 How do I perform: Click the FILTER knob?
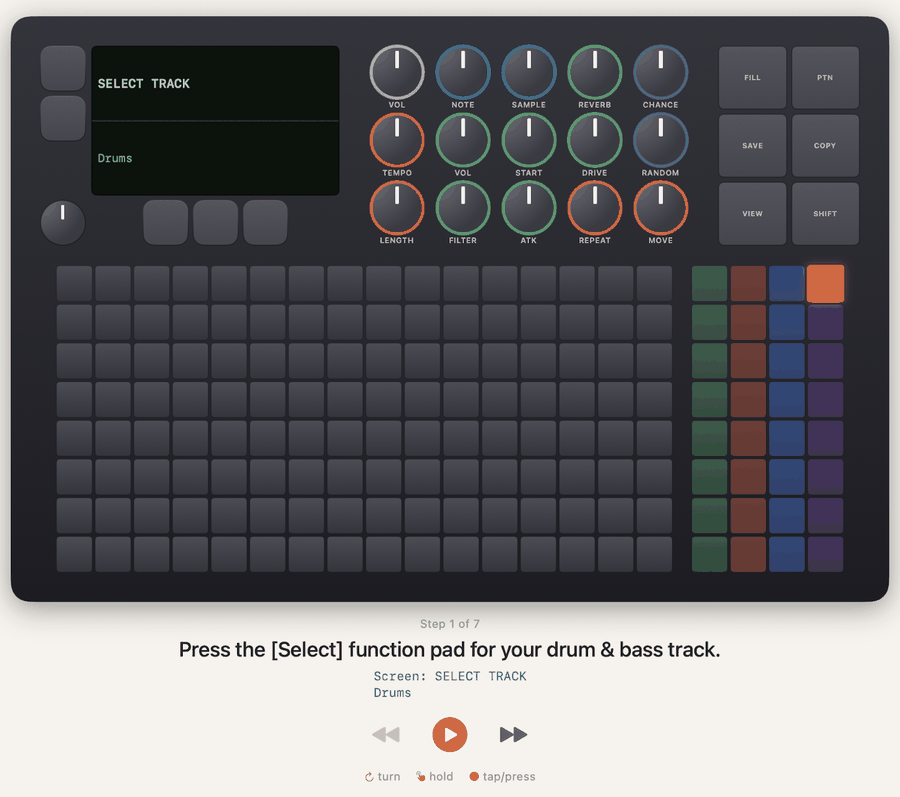click(x=463, y=208)
